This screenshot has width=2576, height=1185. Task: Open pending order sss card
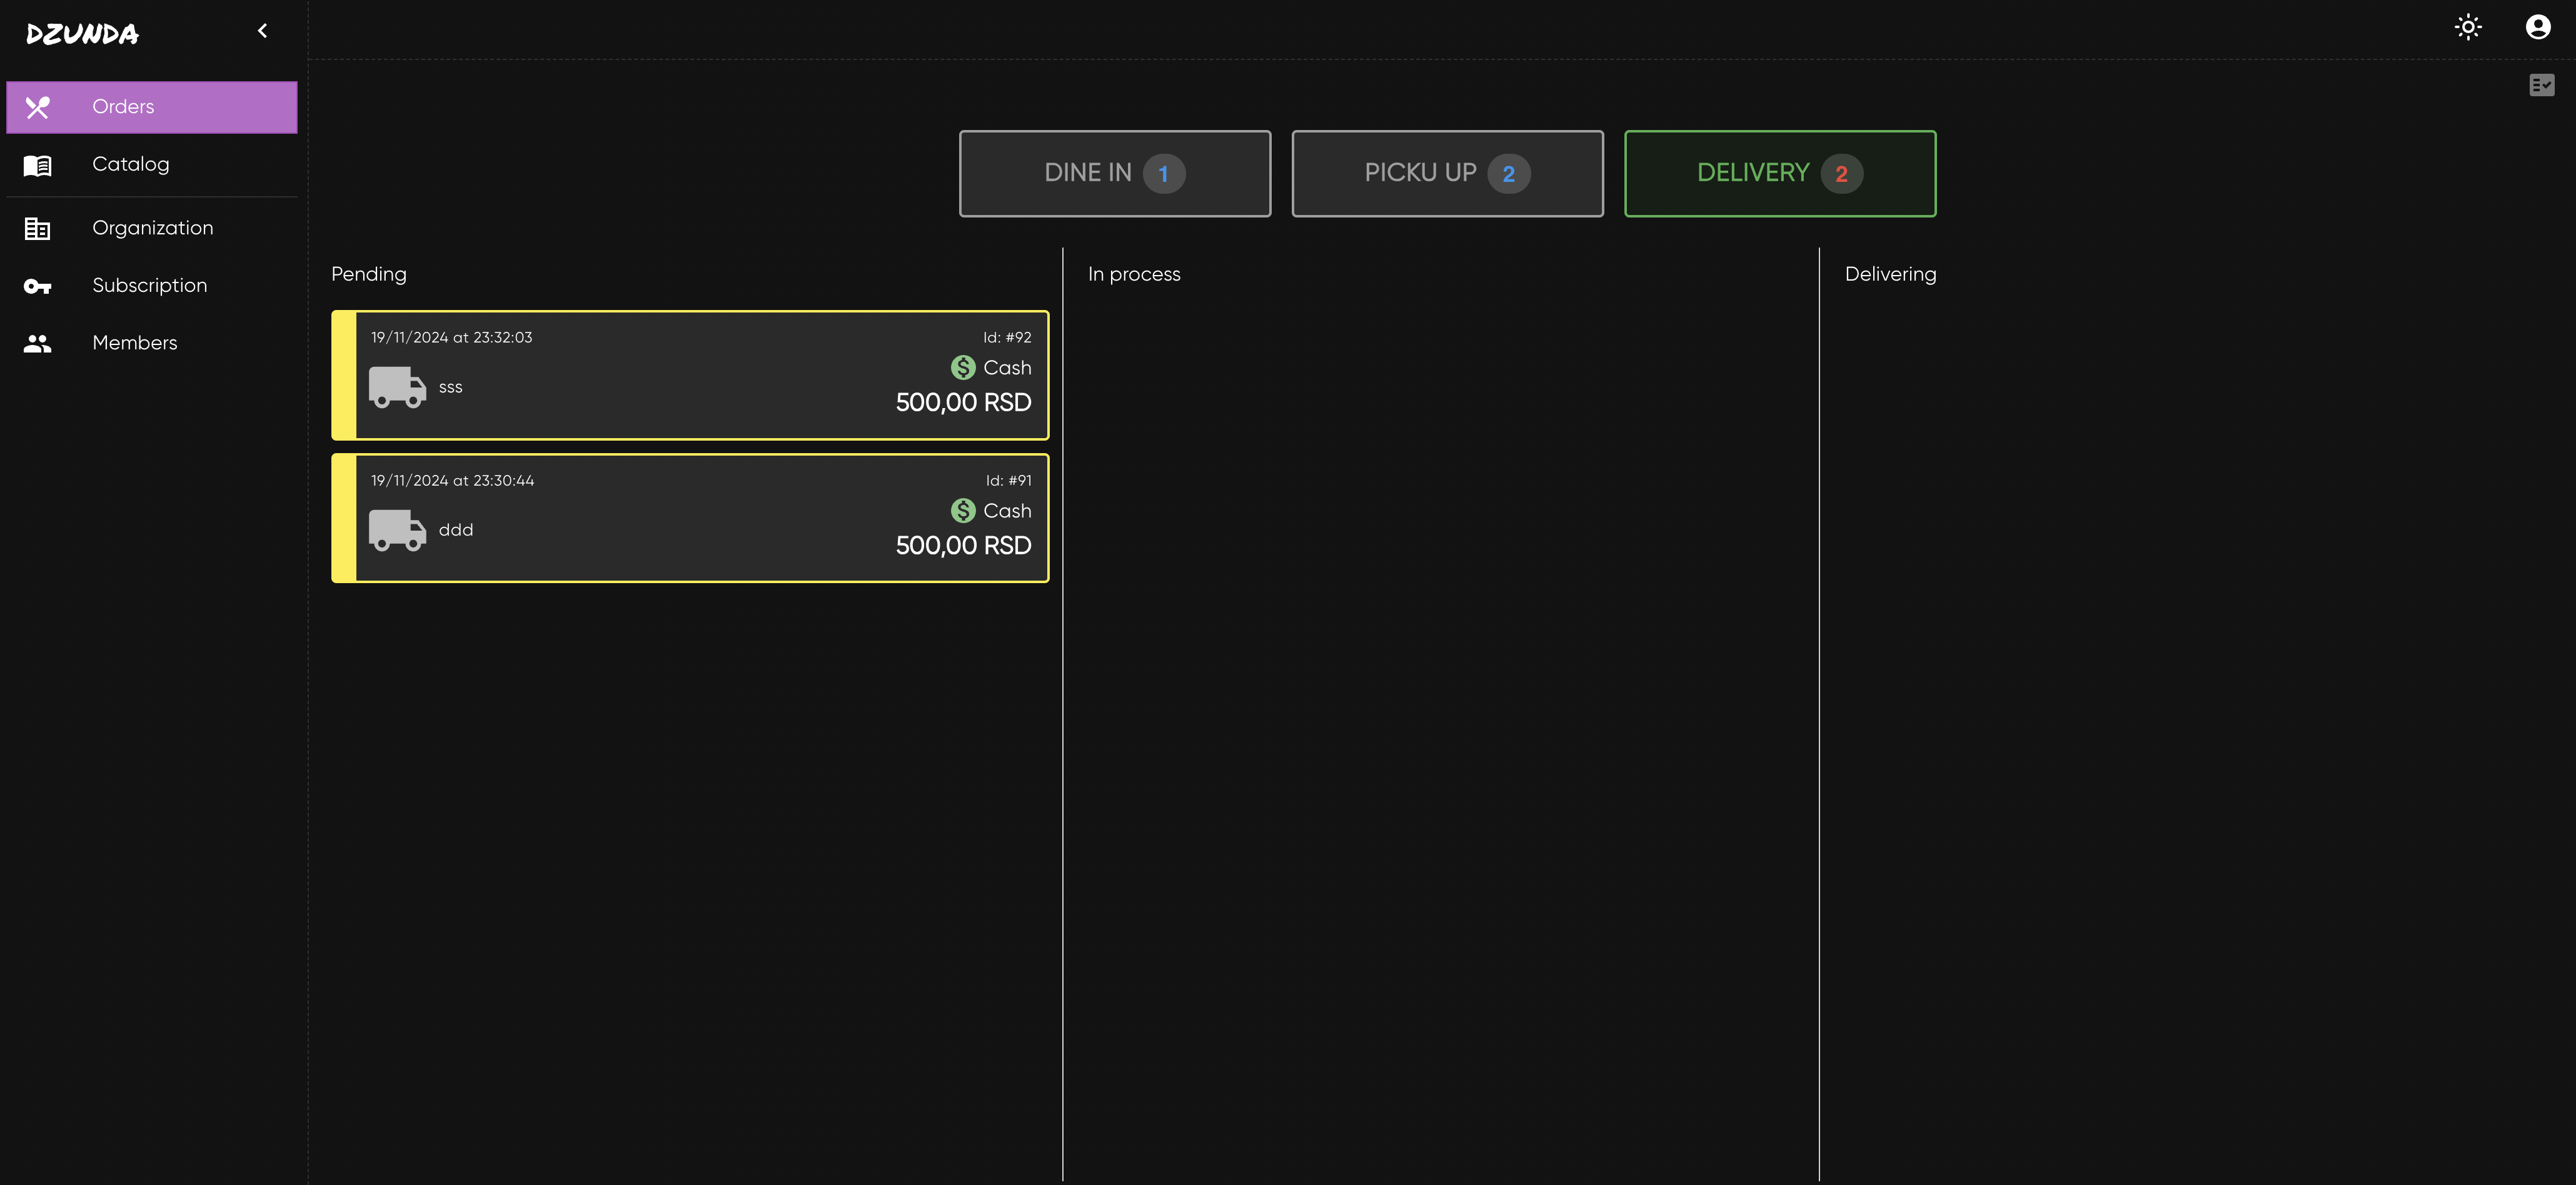(690, 376)
